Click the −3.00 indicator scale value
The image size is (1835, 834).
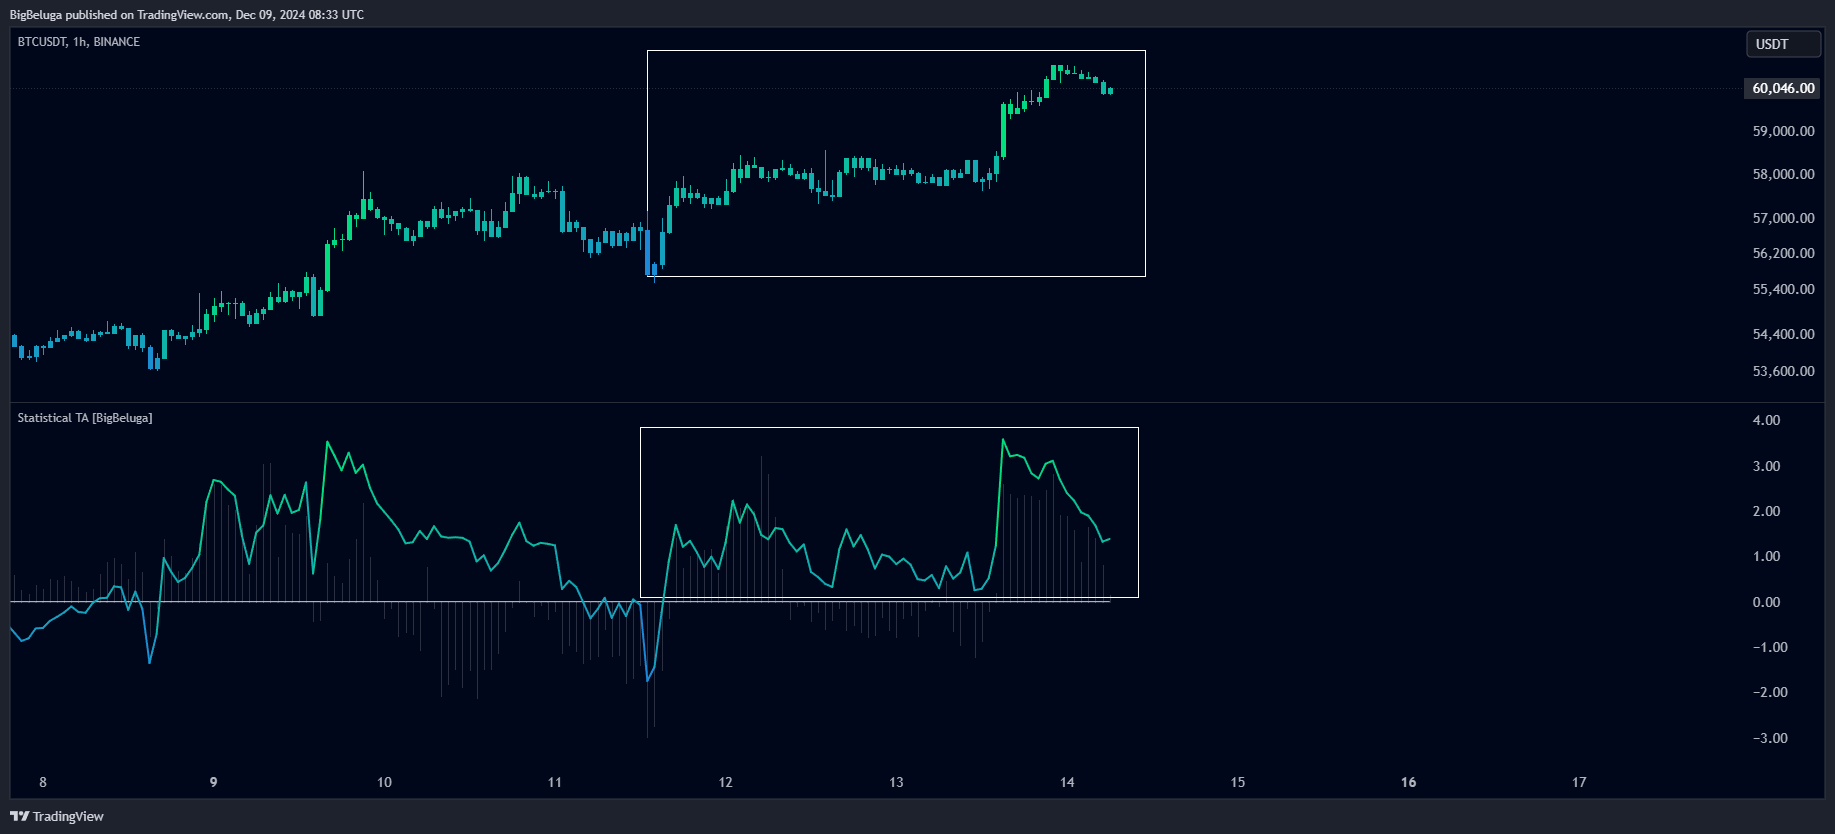(1770, 738)
